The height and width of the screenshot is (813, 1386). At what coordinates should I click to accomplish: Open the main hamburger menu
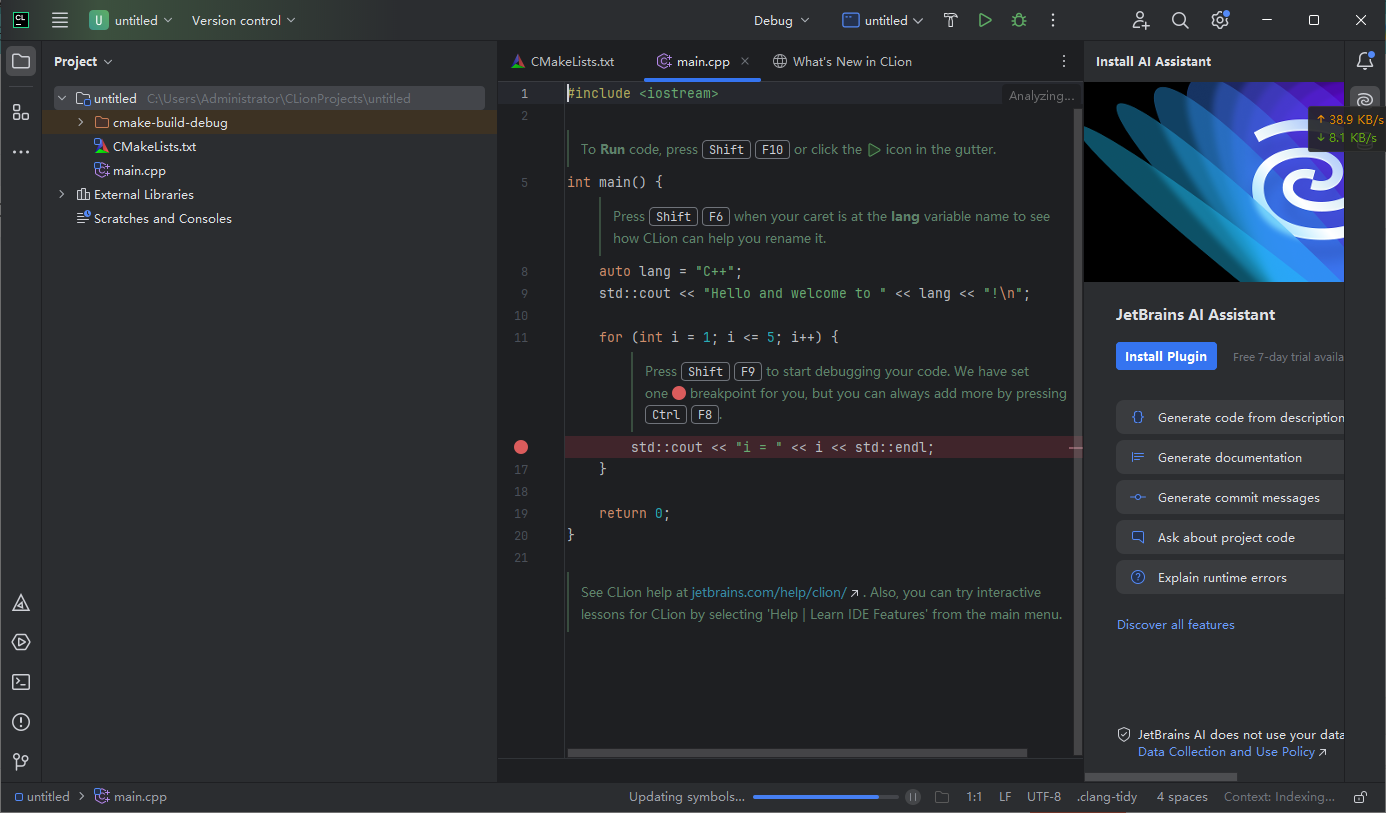(60, 20)
